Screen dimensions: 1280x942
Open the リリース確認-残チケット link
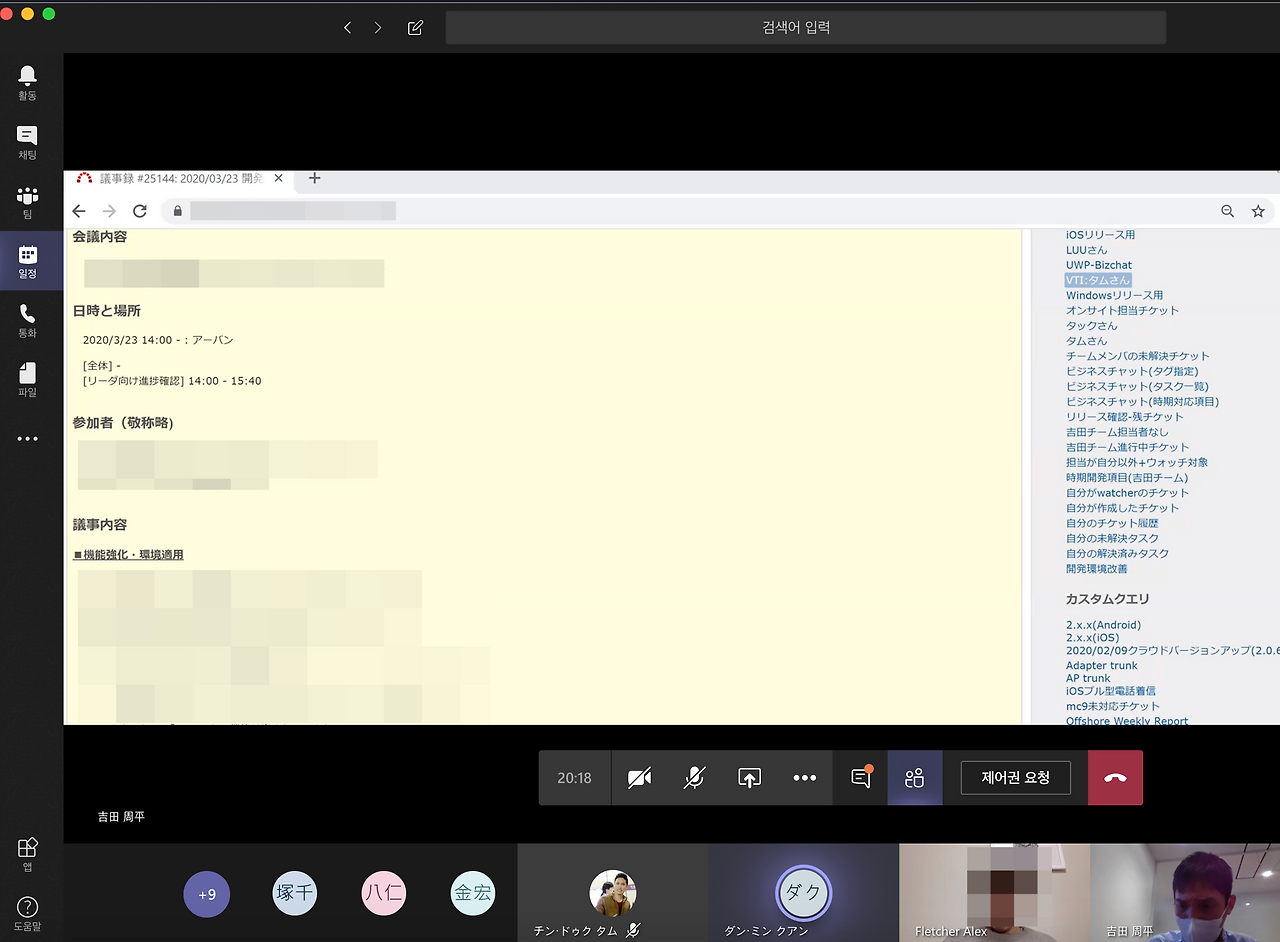tap(1124, 417)
